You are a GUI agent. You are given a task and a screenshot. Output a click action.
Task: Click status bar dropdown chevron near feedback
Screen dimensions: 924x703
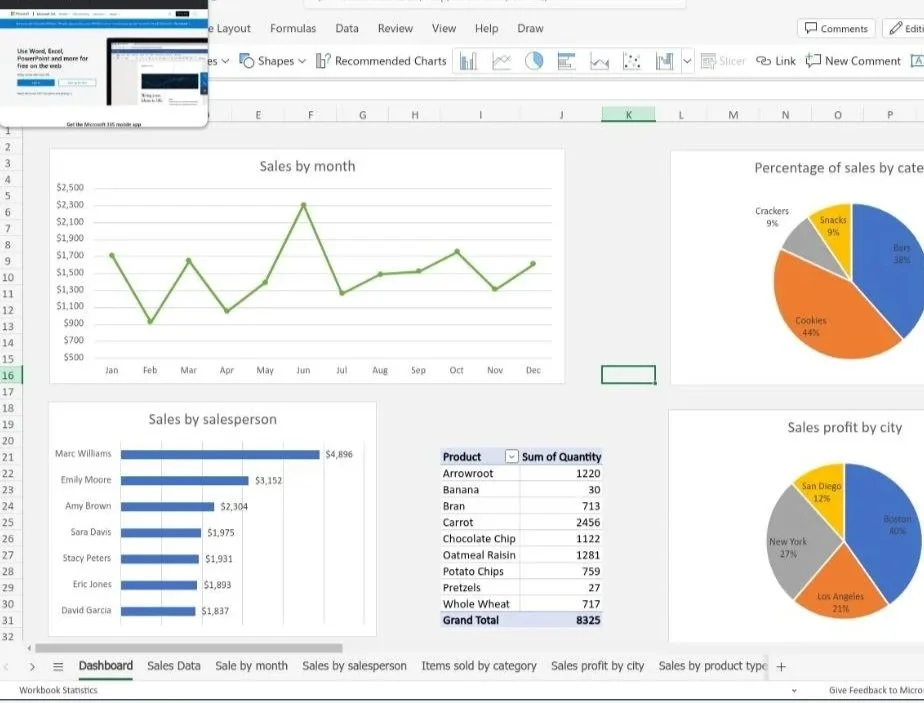coord(794,690)
